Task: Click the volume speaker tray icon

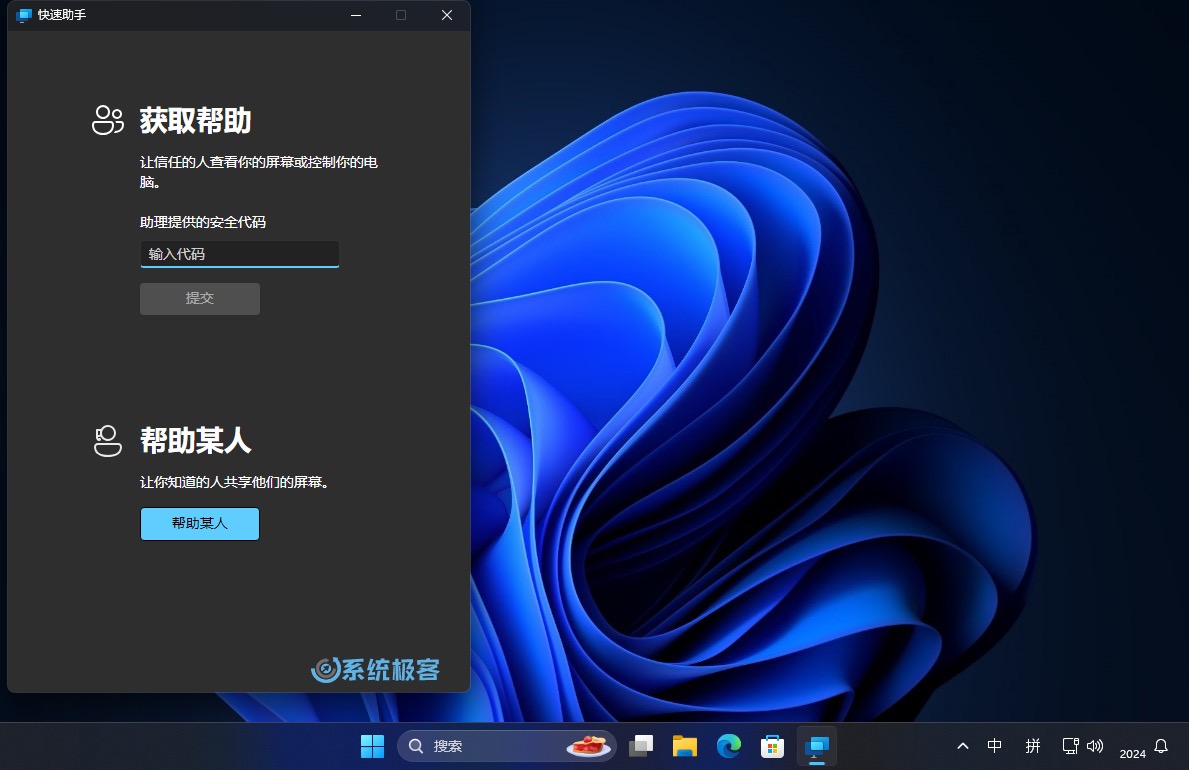Action: [1095, 746]
